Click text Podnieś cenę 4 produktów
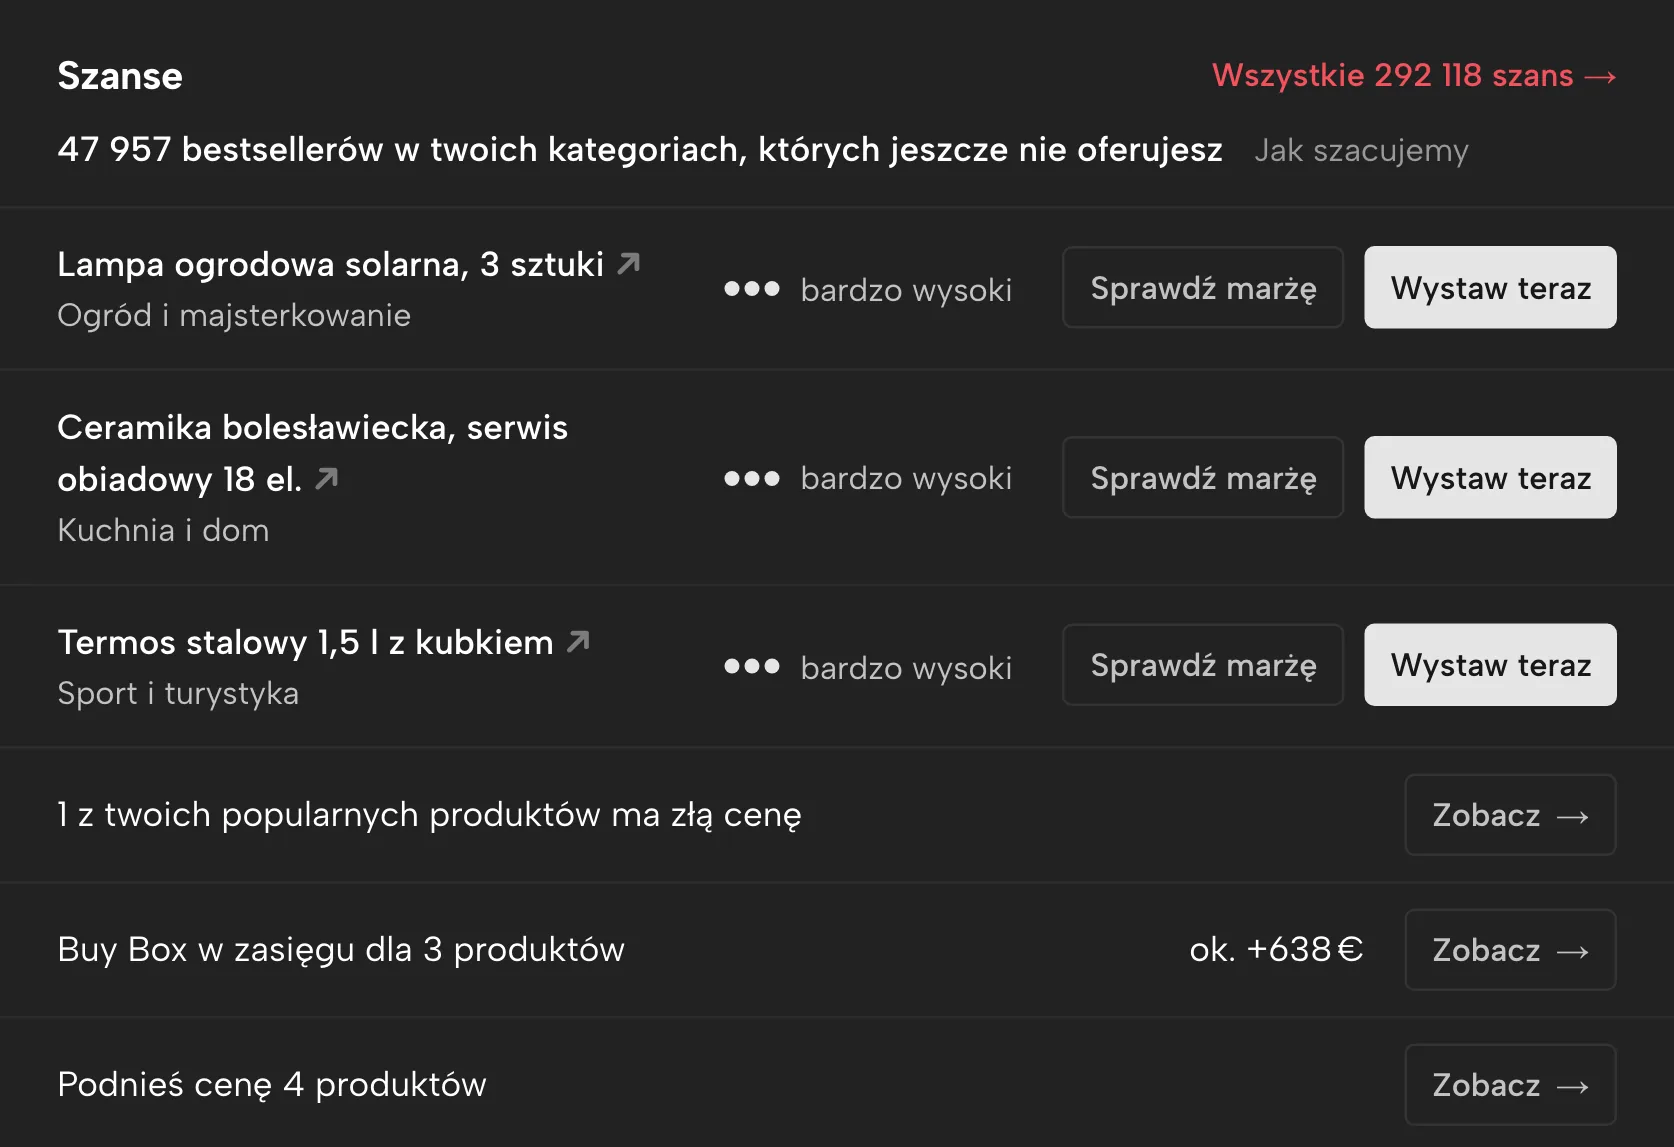The height and width of the screenshot is (1147, 1674). coord(272,1085)
